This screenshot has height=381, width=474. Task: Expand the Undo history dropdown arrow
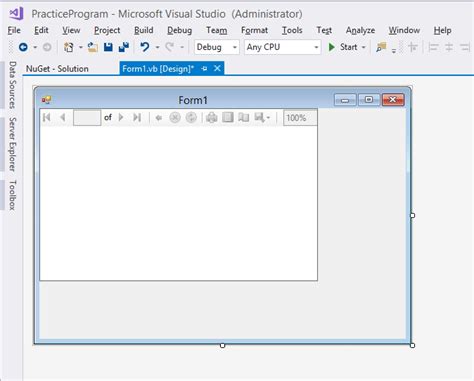(157, 47)
